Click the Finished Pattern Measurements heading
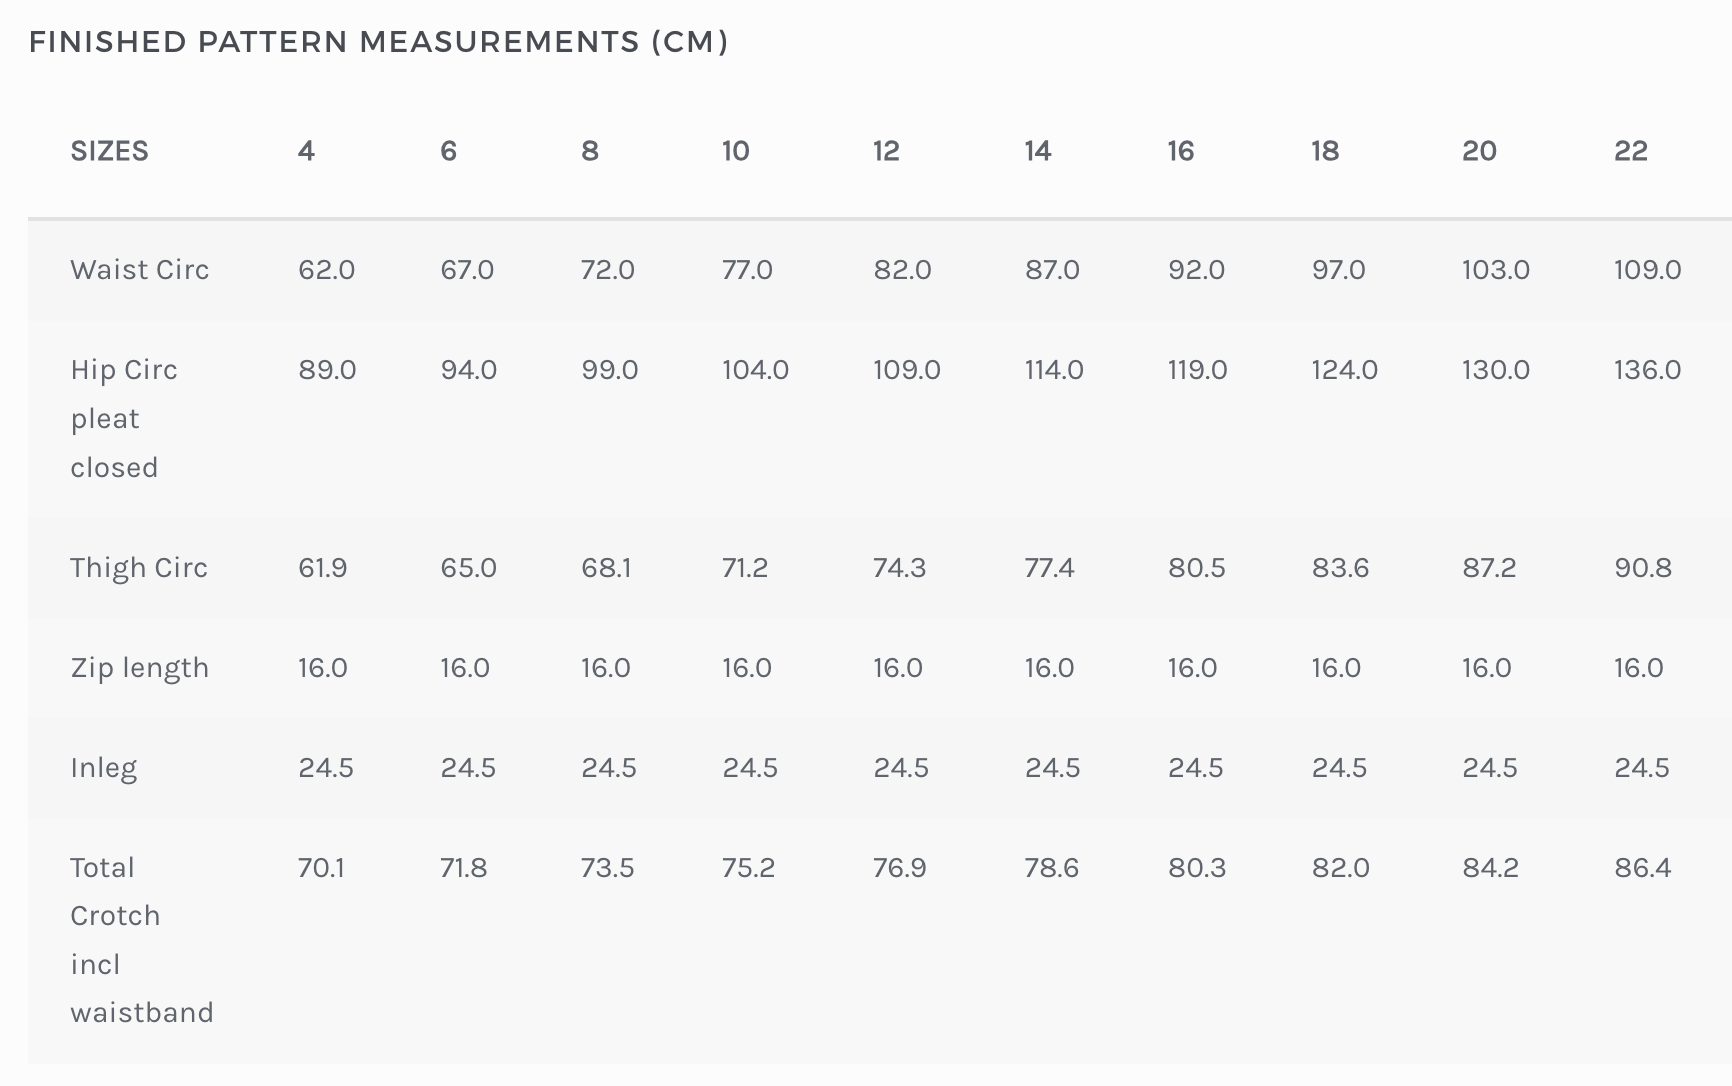Viewport: 1732px width, 1086px height. tap(379, 42)
